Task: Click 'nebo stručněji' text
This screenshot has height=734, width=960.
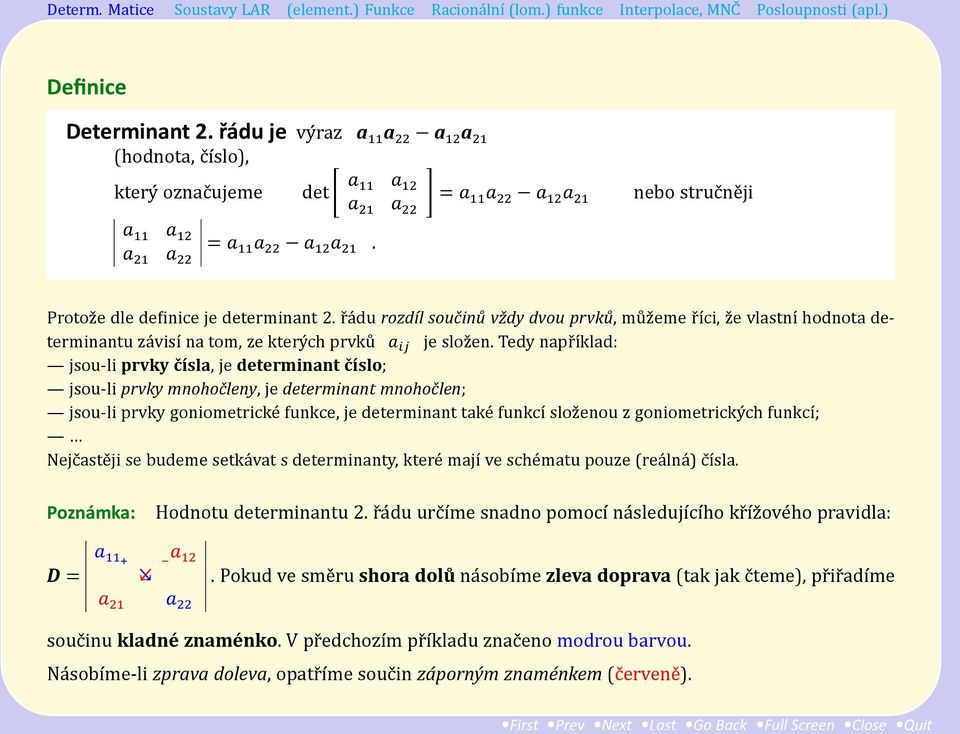Action: [693, 192]
